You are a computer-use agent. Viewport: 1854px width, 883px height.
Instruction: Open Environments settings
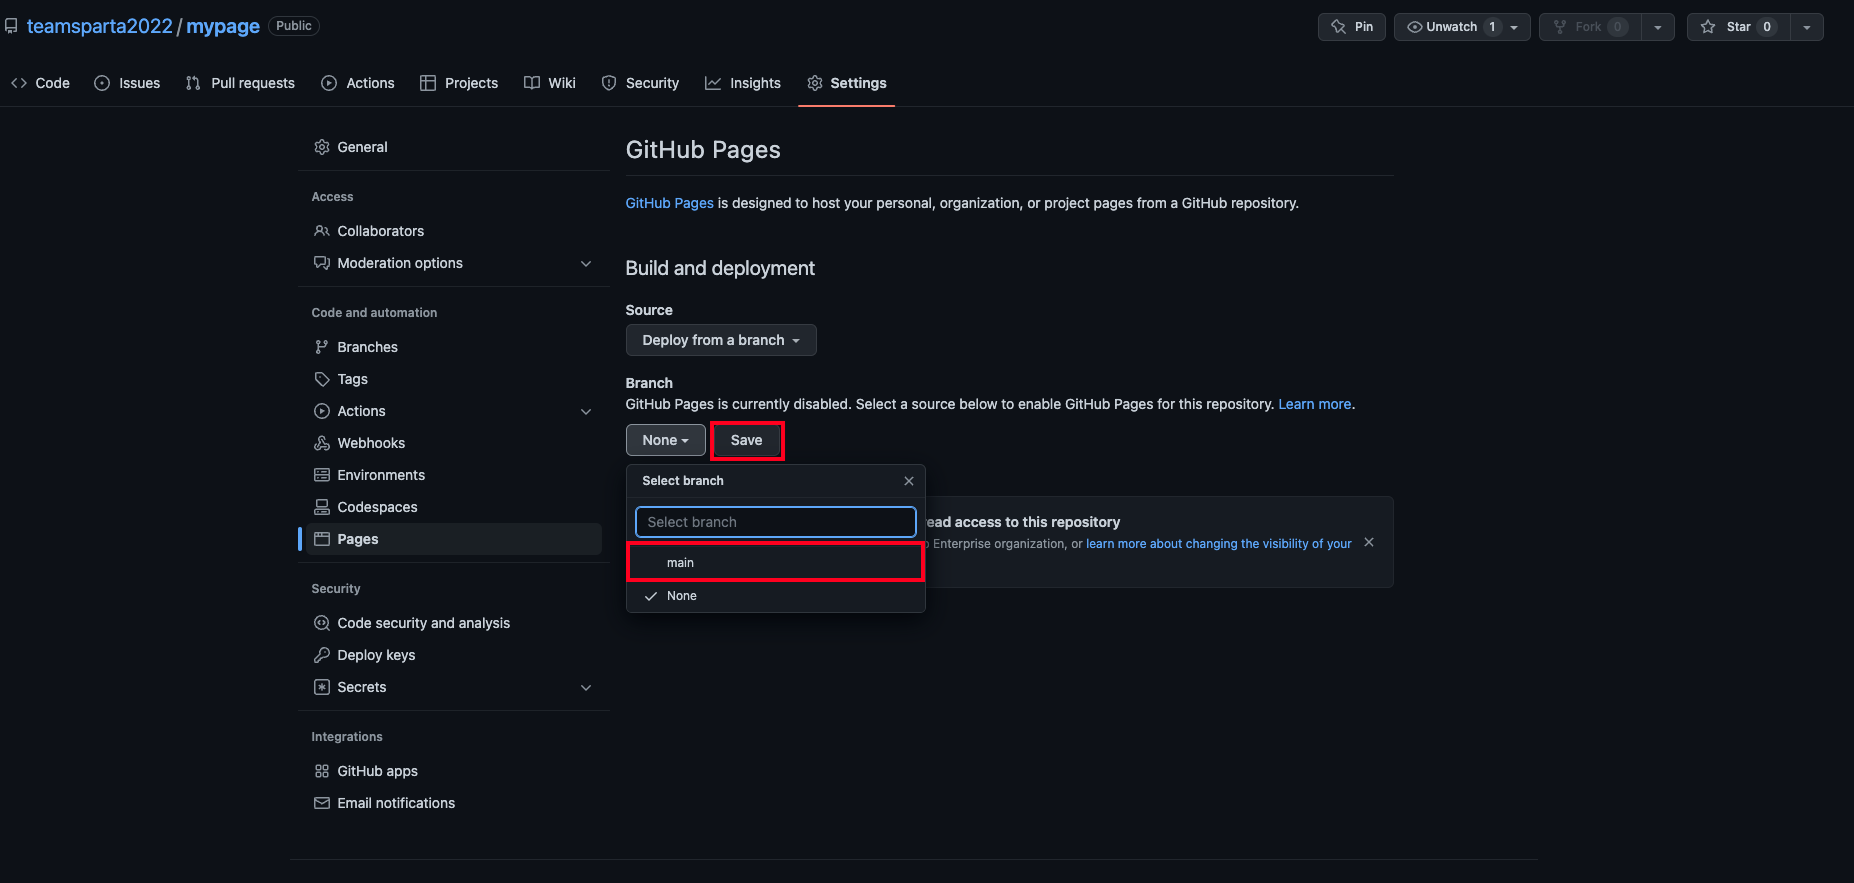click(454, 475)
